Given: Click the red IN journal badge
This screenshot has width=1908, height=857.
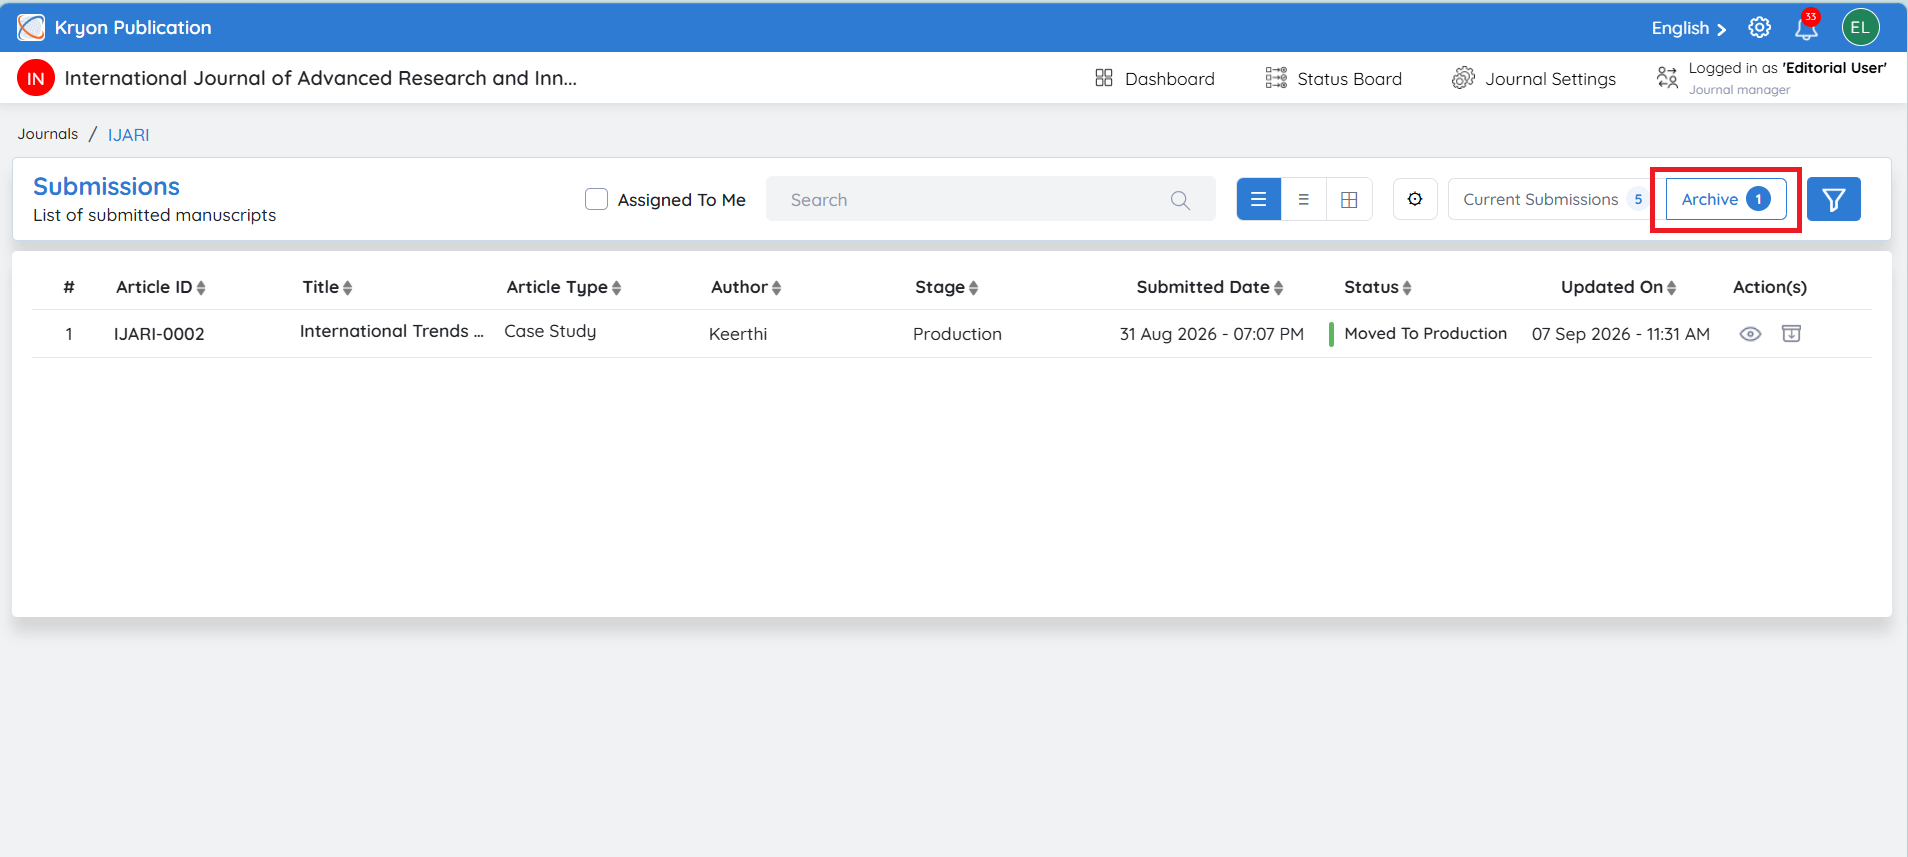Looking at the screenshot, I should pyautogui.click(x=36, y=78).
